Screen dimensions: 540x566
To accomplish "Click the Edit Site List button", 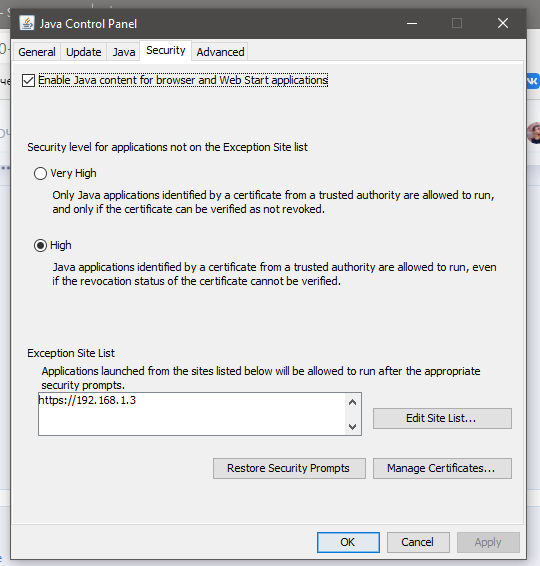I will coord(442,418).
